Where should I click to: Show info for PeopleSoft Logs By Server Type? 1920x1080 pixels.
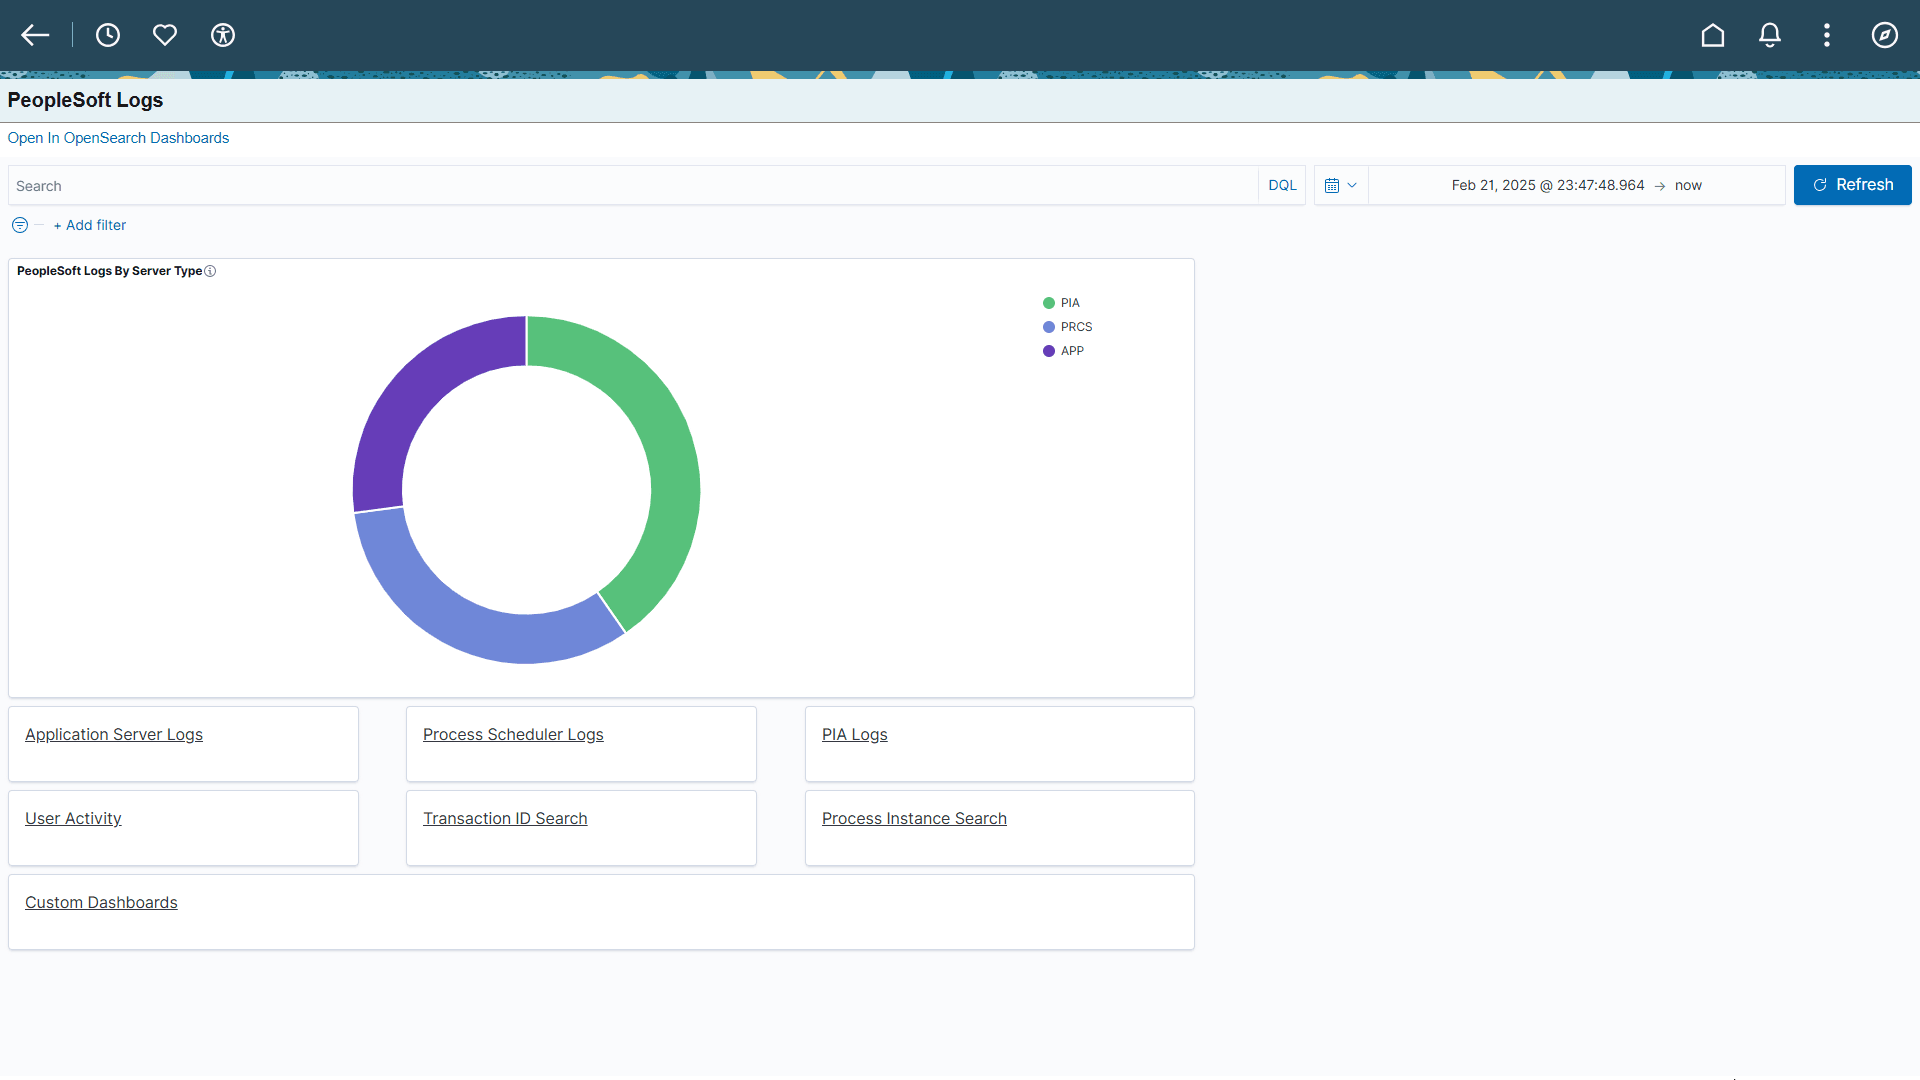click(210, 271)
